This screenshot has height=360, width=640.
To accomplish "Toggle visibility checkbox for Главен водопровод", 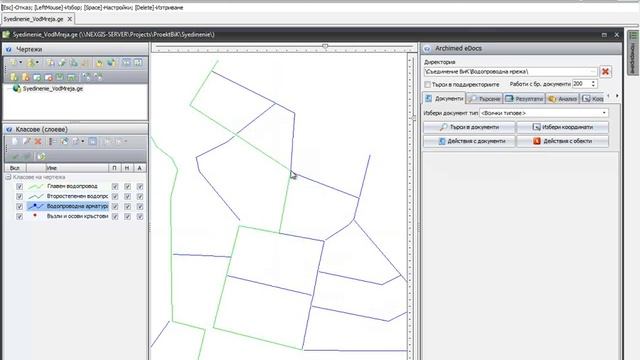I will coord(19,187).
